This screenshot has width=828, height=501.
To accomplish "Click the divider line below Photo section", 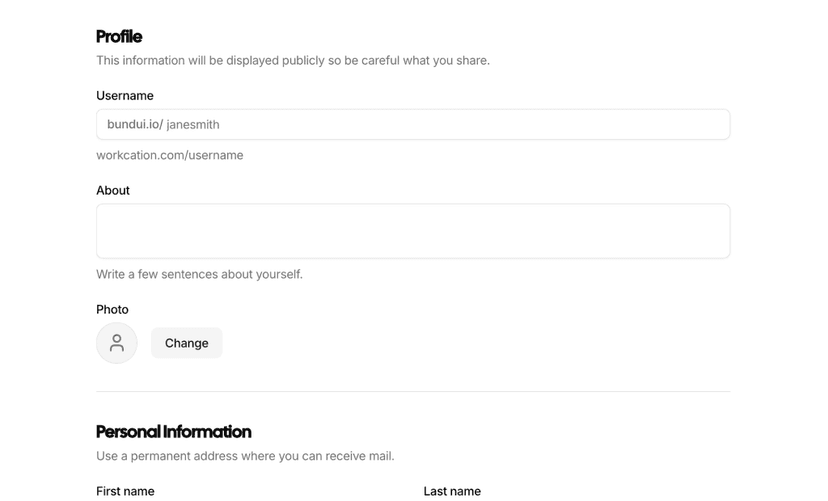I will point(413,391).
